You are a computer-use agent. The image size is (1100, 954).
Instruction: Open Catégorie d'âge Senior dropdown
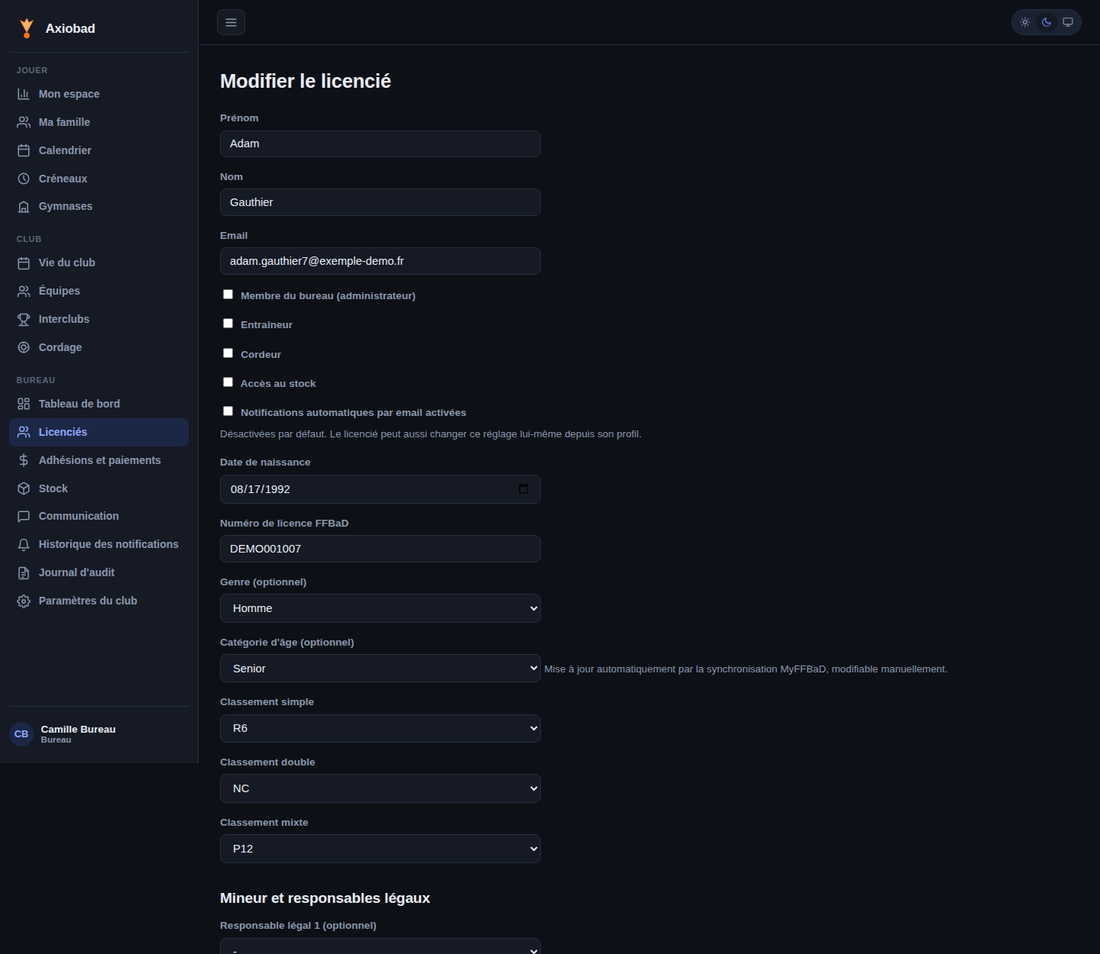click(x=380, y=669)
